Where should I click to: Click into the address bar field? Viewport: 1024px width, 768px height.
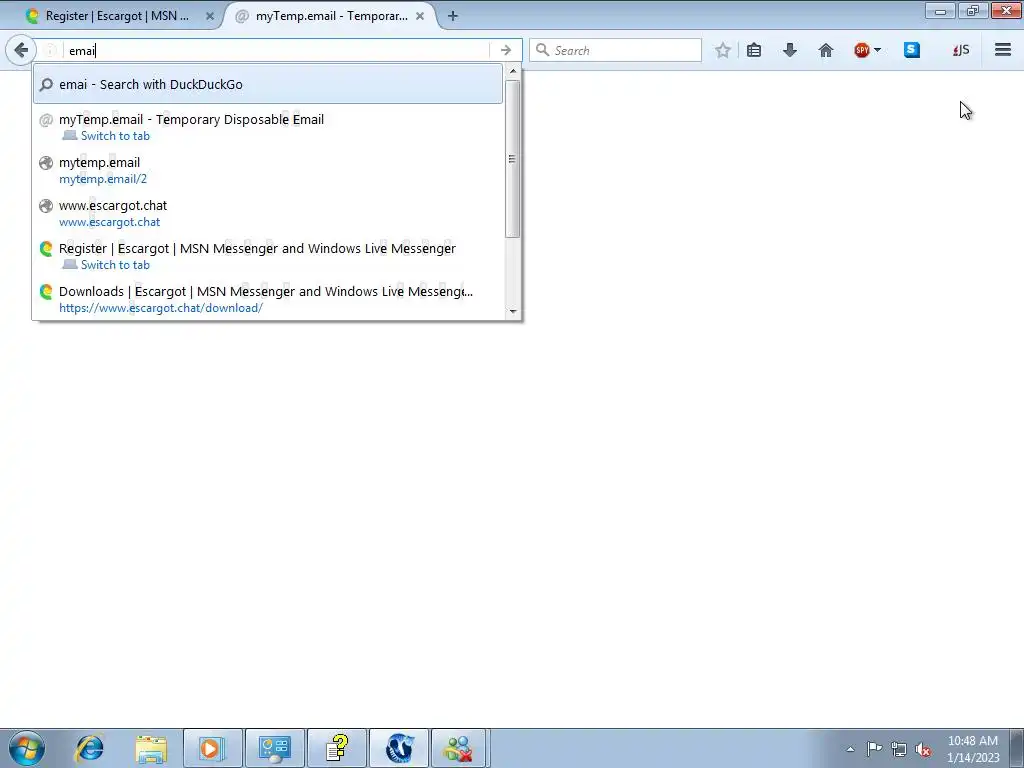pyautogui.click(x=278, y=50)
